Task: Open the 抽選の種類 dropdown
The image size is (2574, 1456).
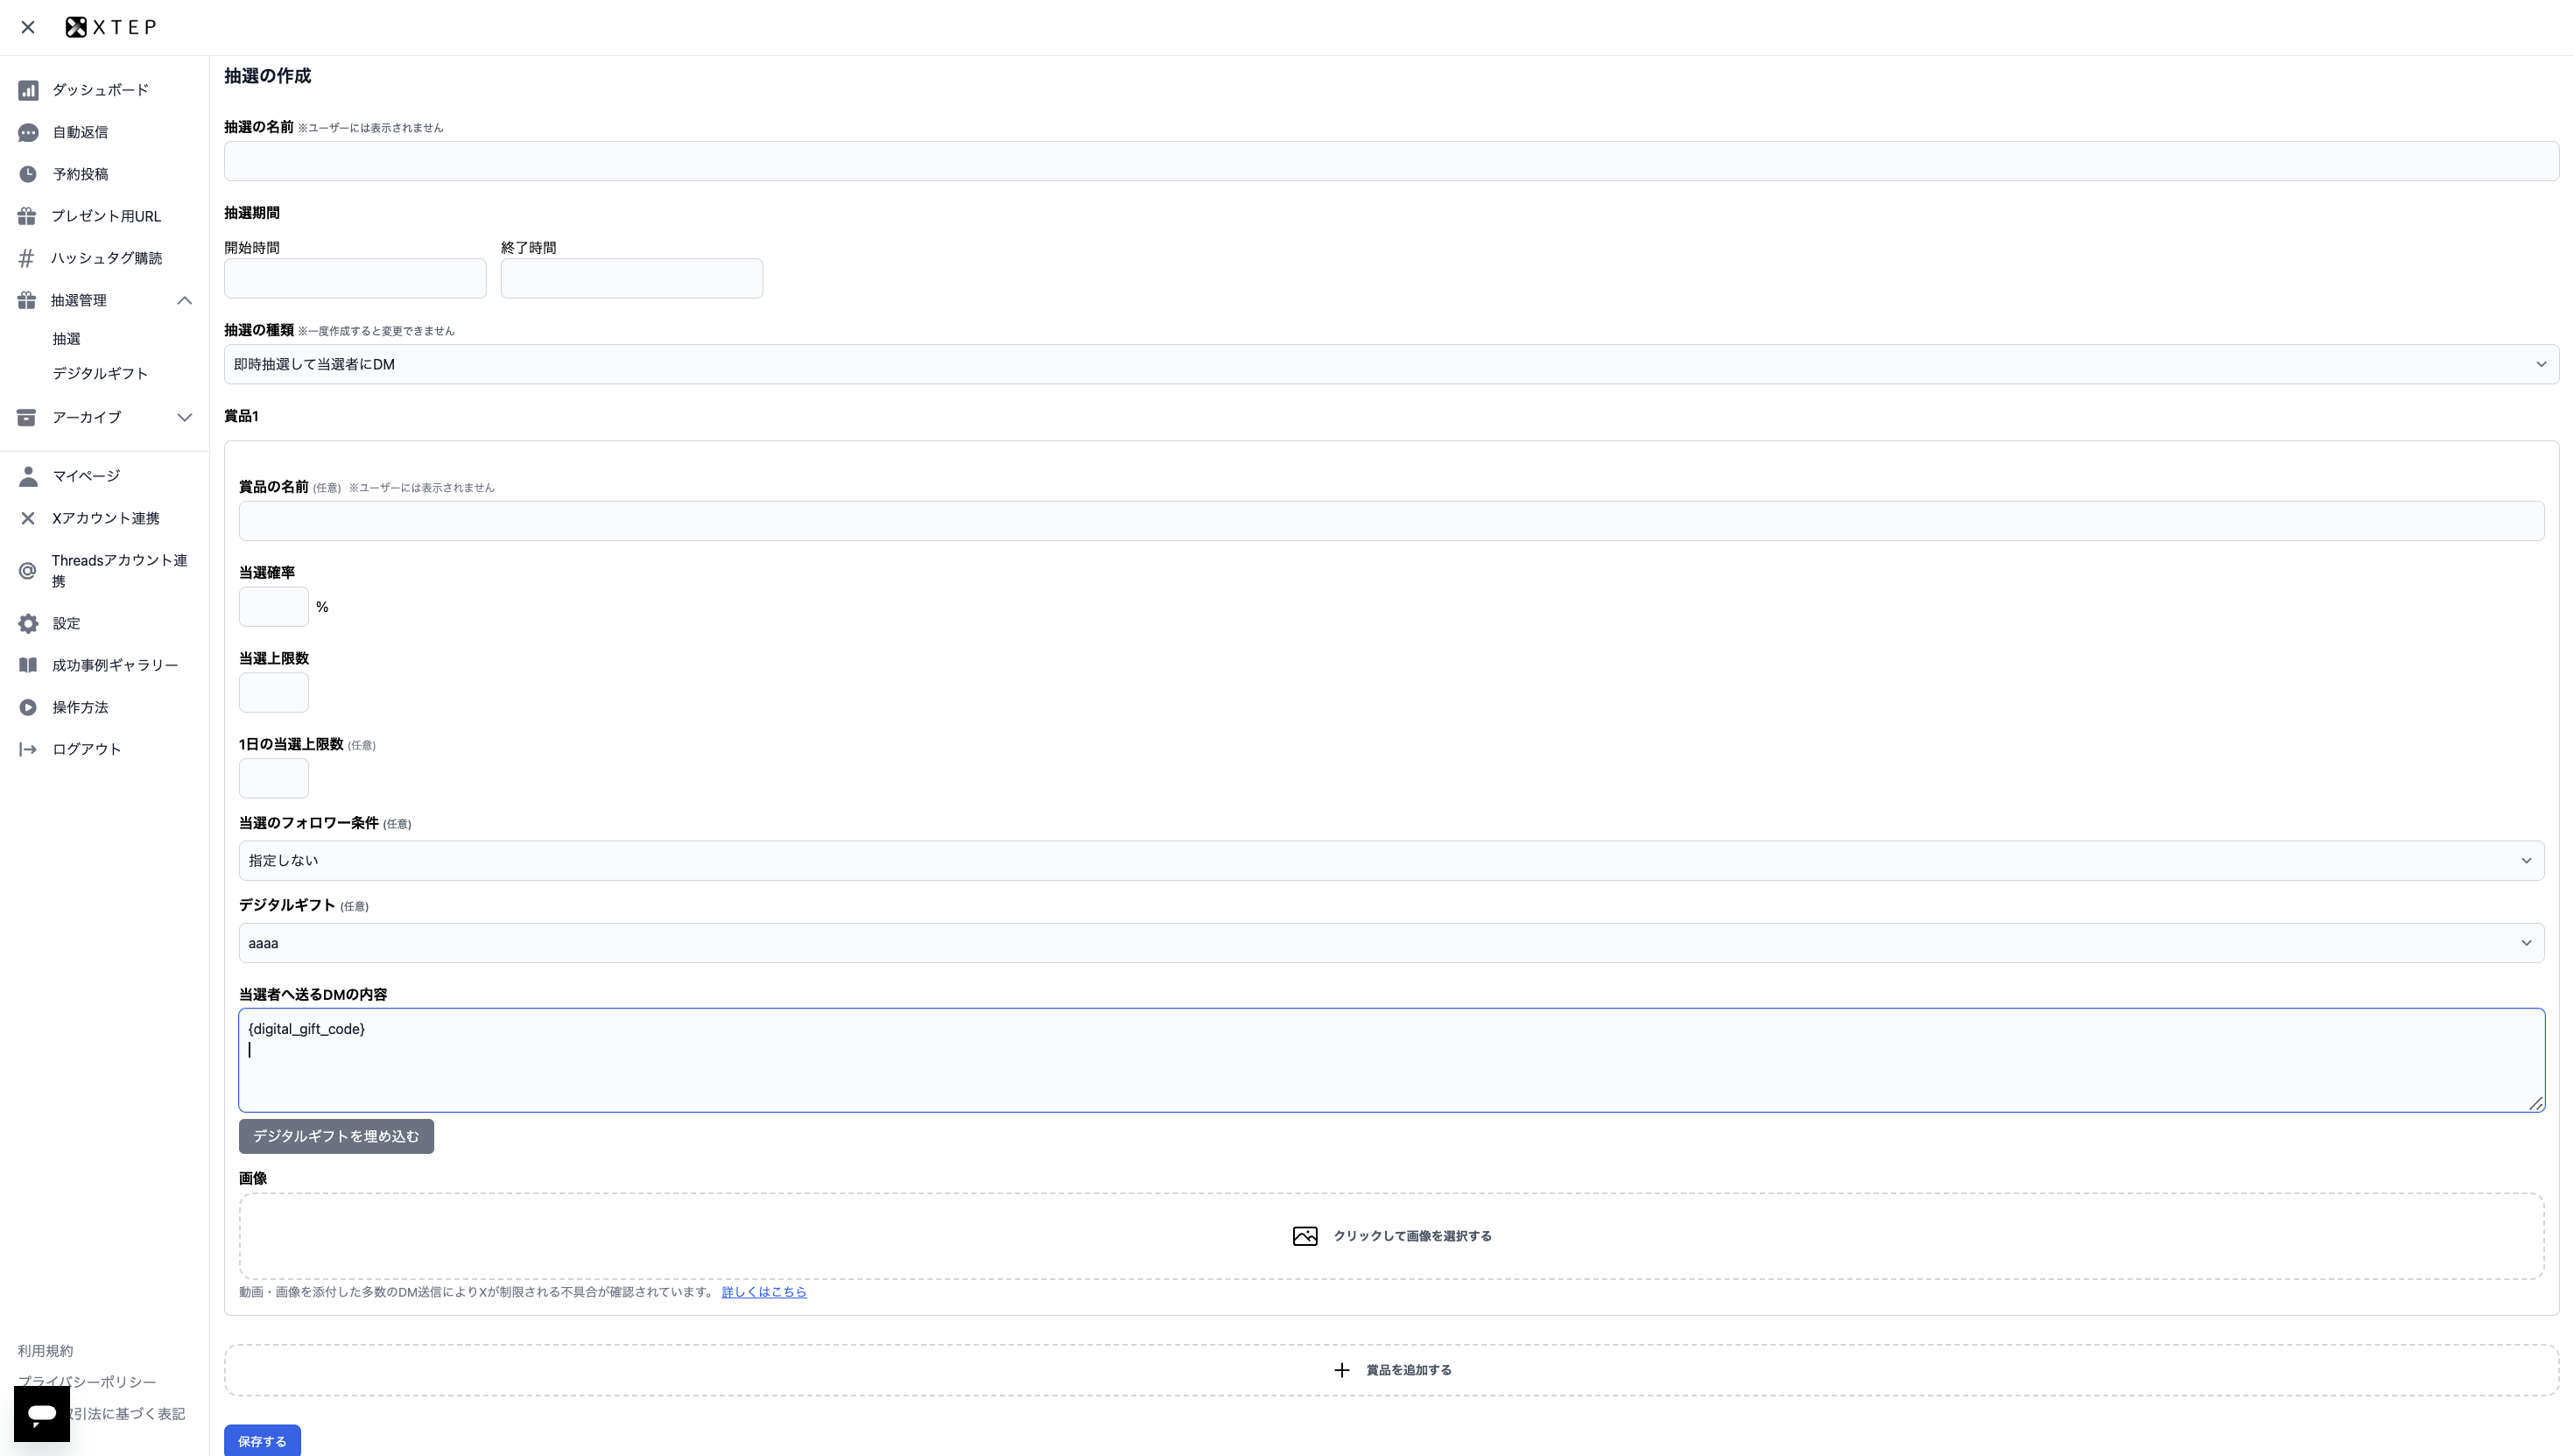Action: click(1391, 364)
